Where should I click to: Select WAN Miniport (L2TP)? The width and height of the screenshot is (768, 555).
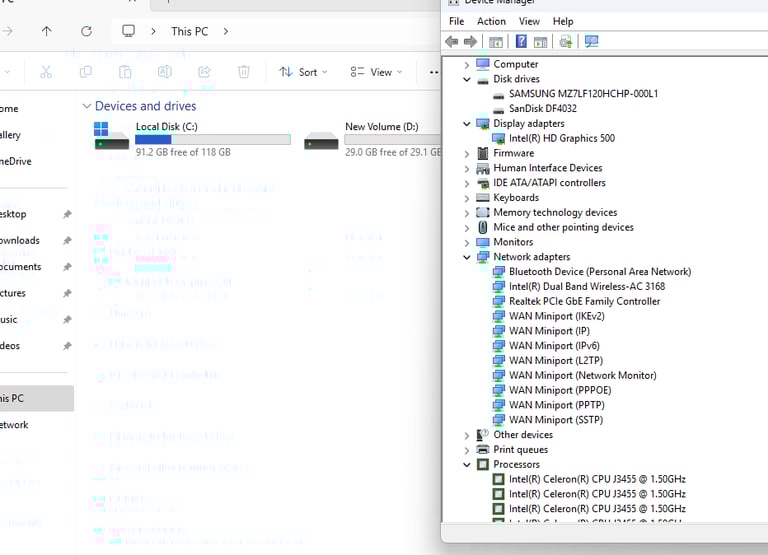(x=556, y=361)
